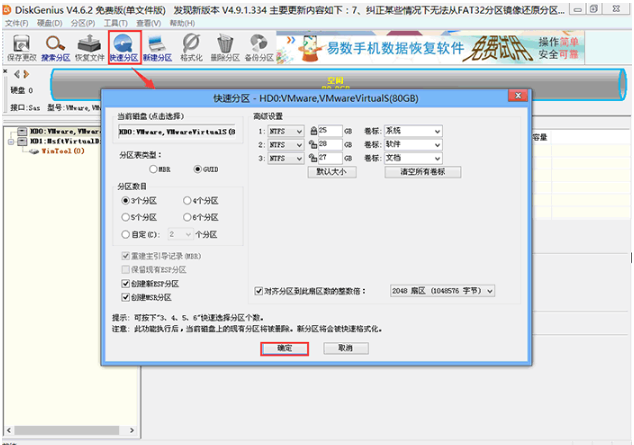The image size is (634, 445).
Task: Toggle the Create new ESP partition checkbox
Action: tap(126, 284)
